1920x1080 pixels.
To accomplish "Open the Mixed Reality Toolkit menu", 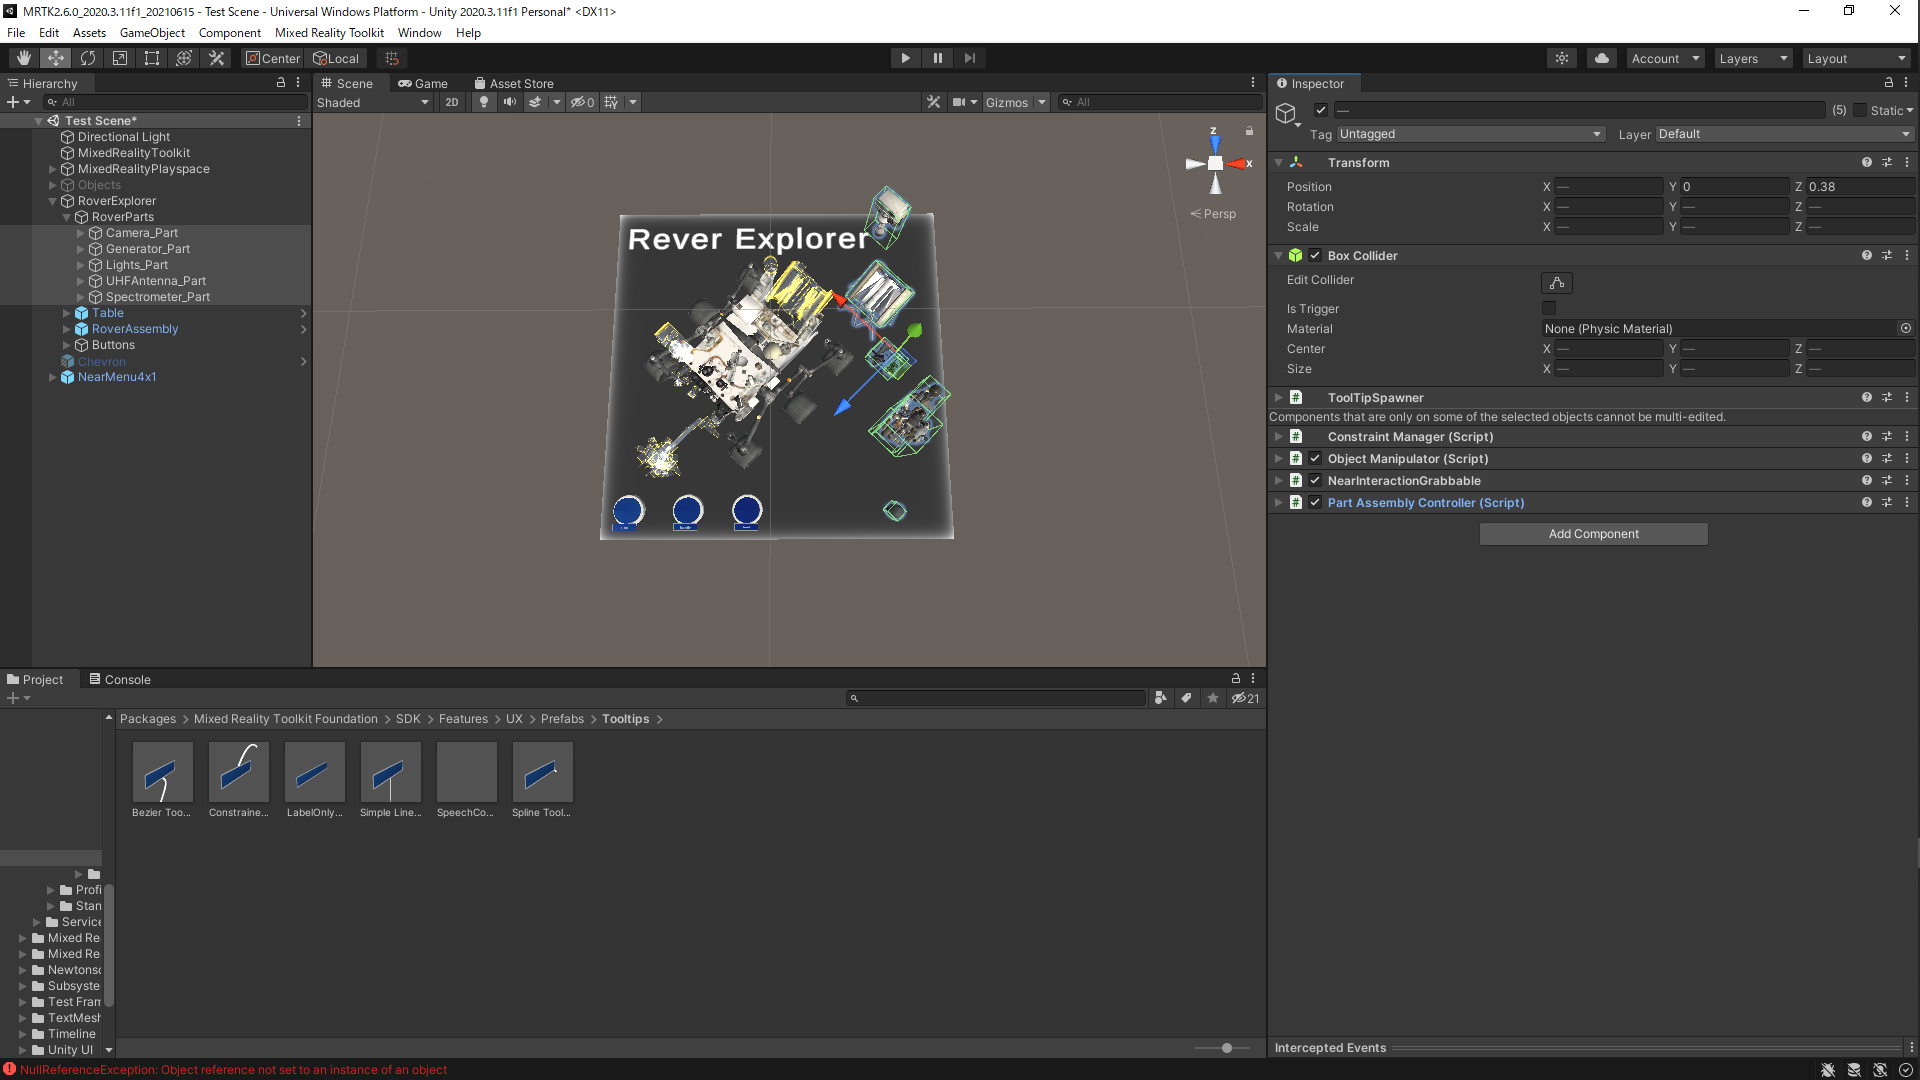I will [329, 32].
